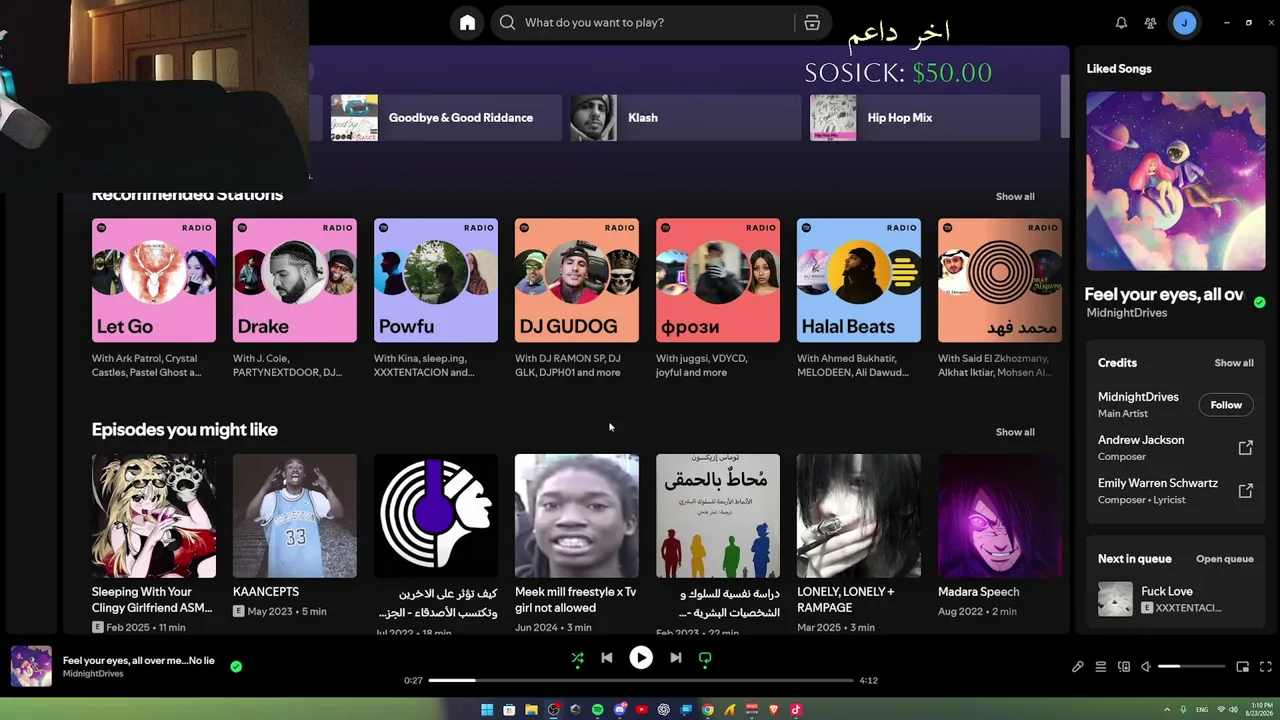Open MidnightDrives artist name in player bar
The width and height of the screenshot is (1280, 720).
pos(93,674)
